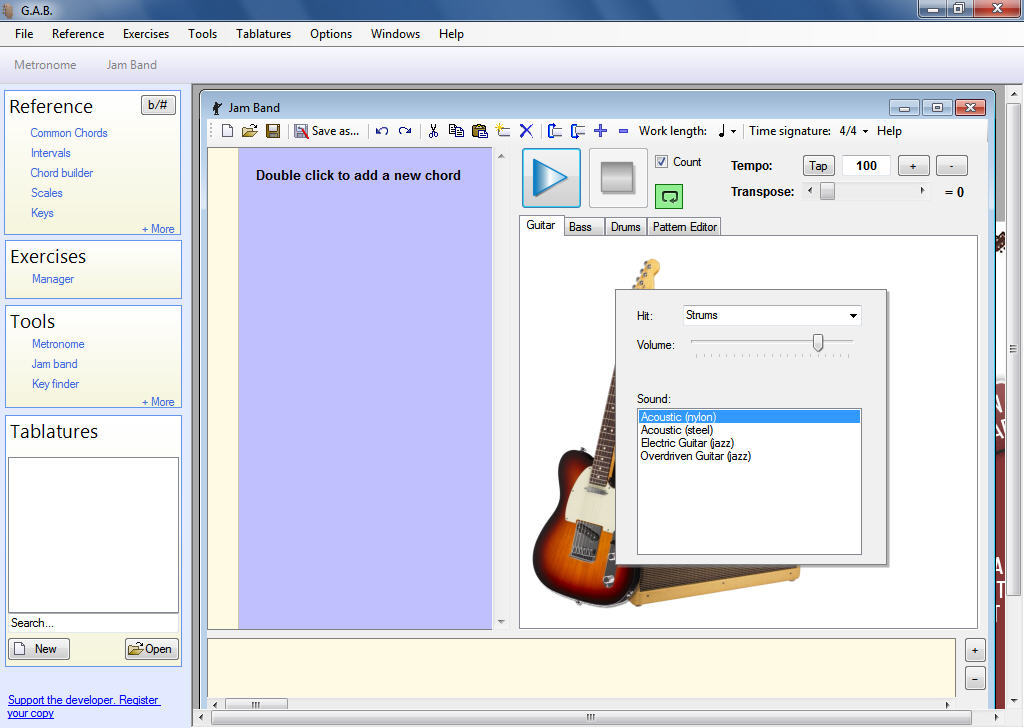The width and height of the screenshot is (1024, 728).
Task: Click the Paste toolbar icon
Action: tap(480, 131)
